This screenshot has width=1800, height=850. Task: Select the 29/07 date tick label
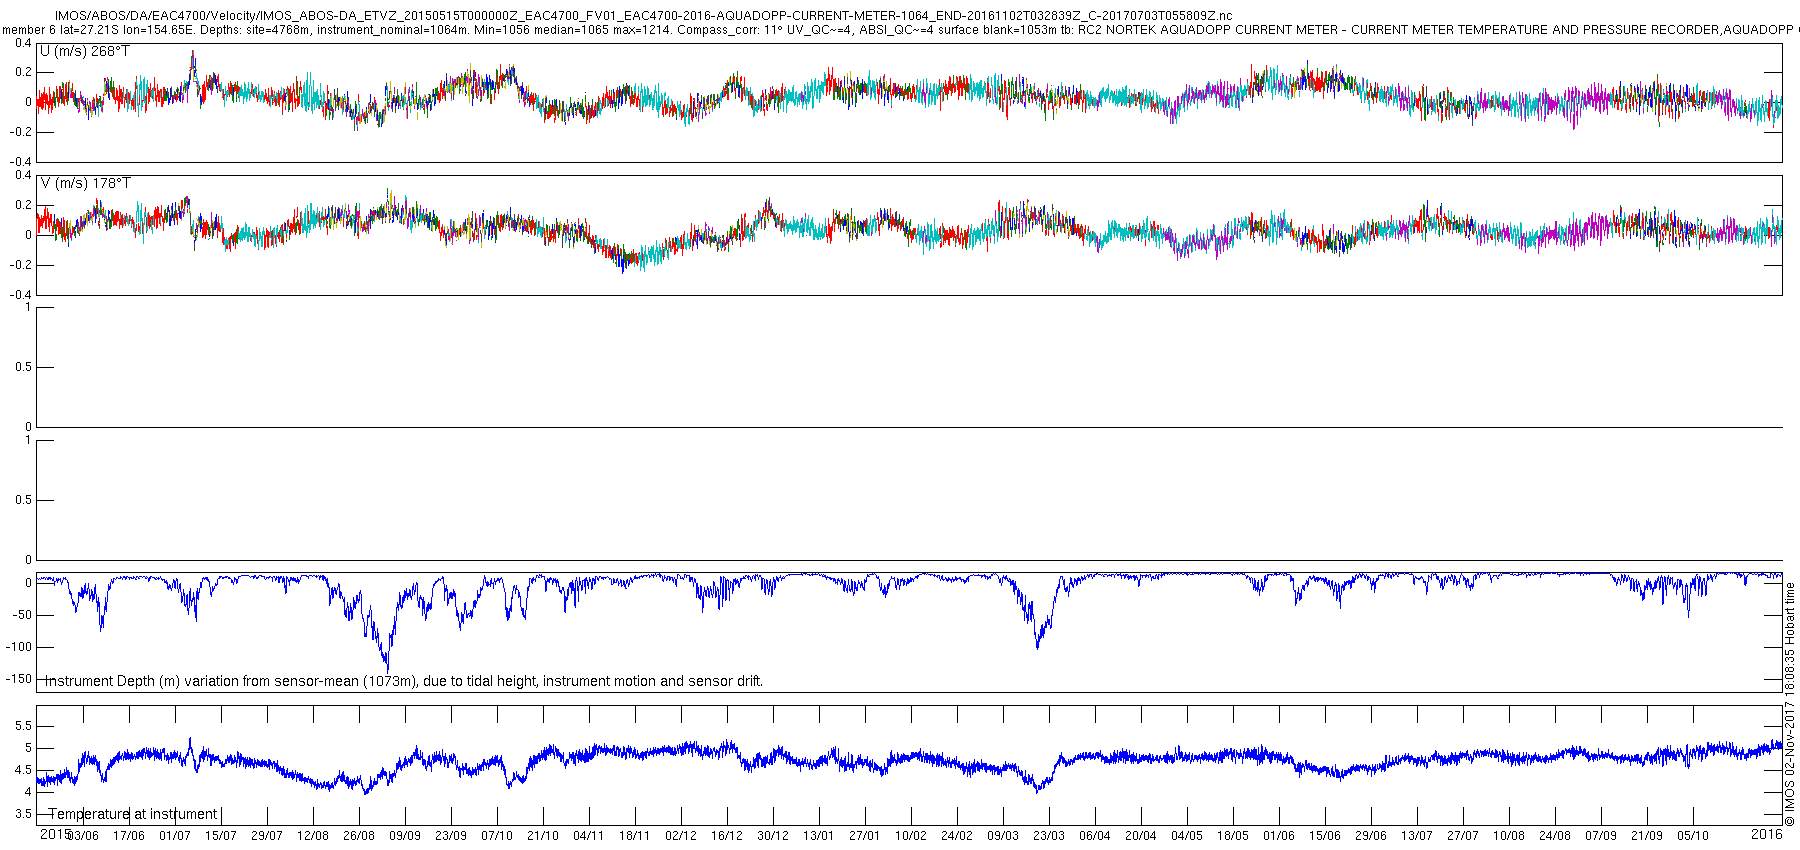[x=267, y=836]
